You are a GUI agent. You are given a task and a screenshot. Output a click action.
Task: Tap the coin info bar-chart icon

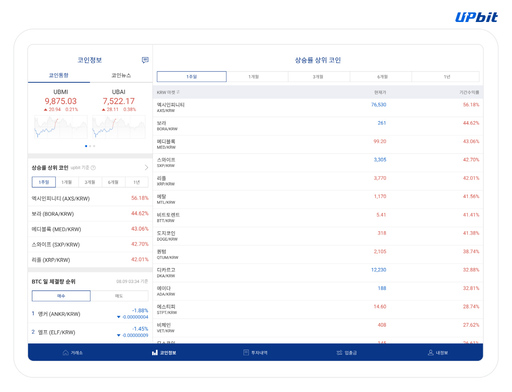tap(155, 352)
